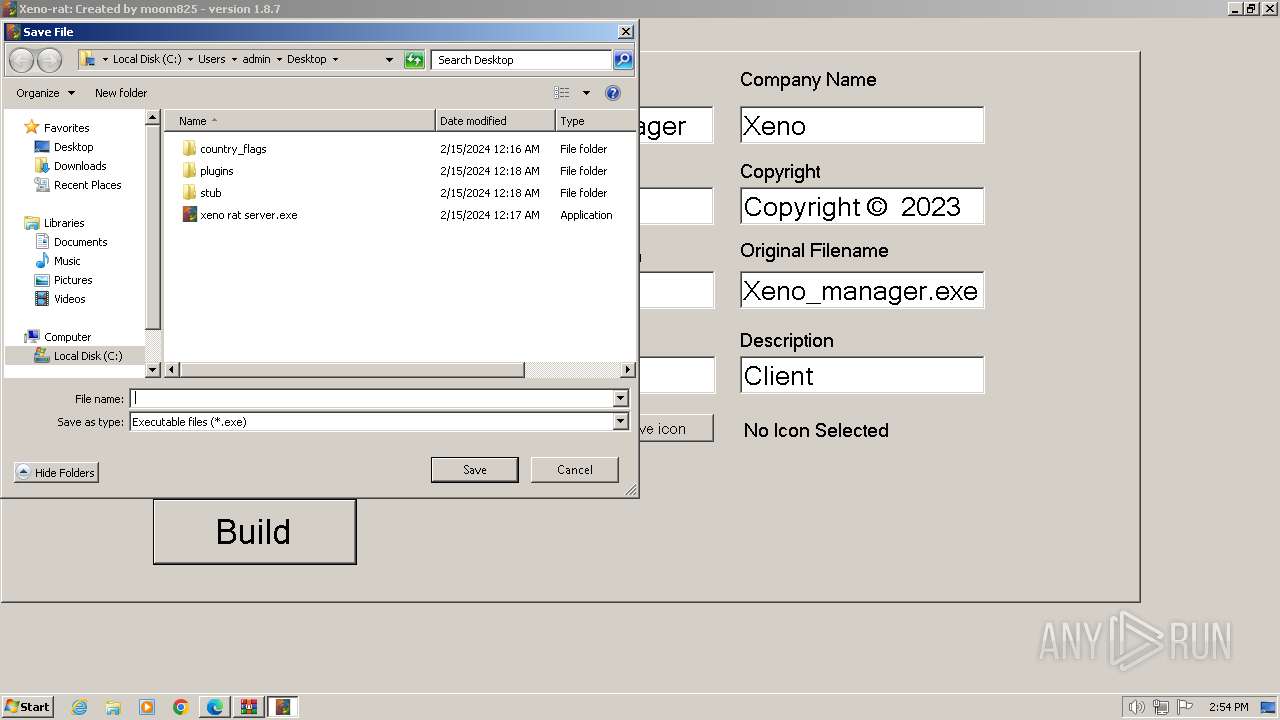Click the Original Filename field in Xeno-rat
The width and height of the screenshot is (1280, 720).
[x=862, y=290]
